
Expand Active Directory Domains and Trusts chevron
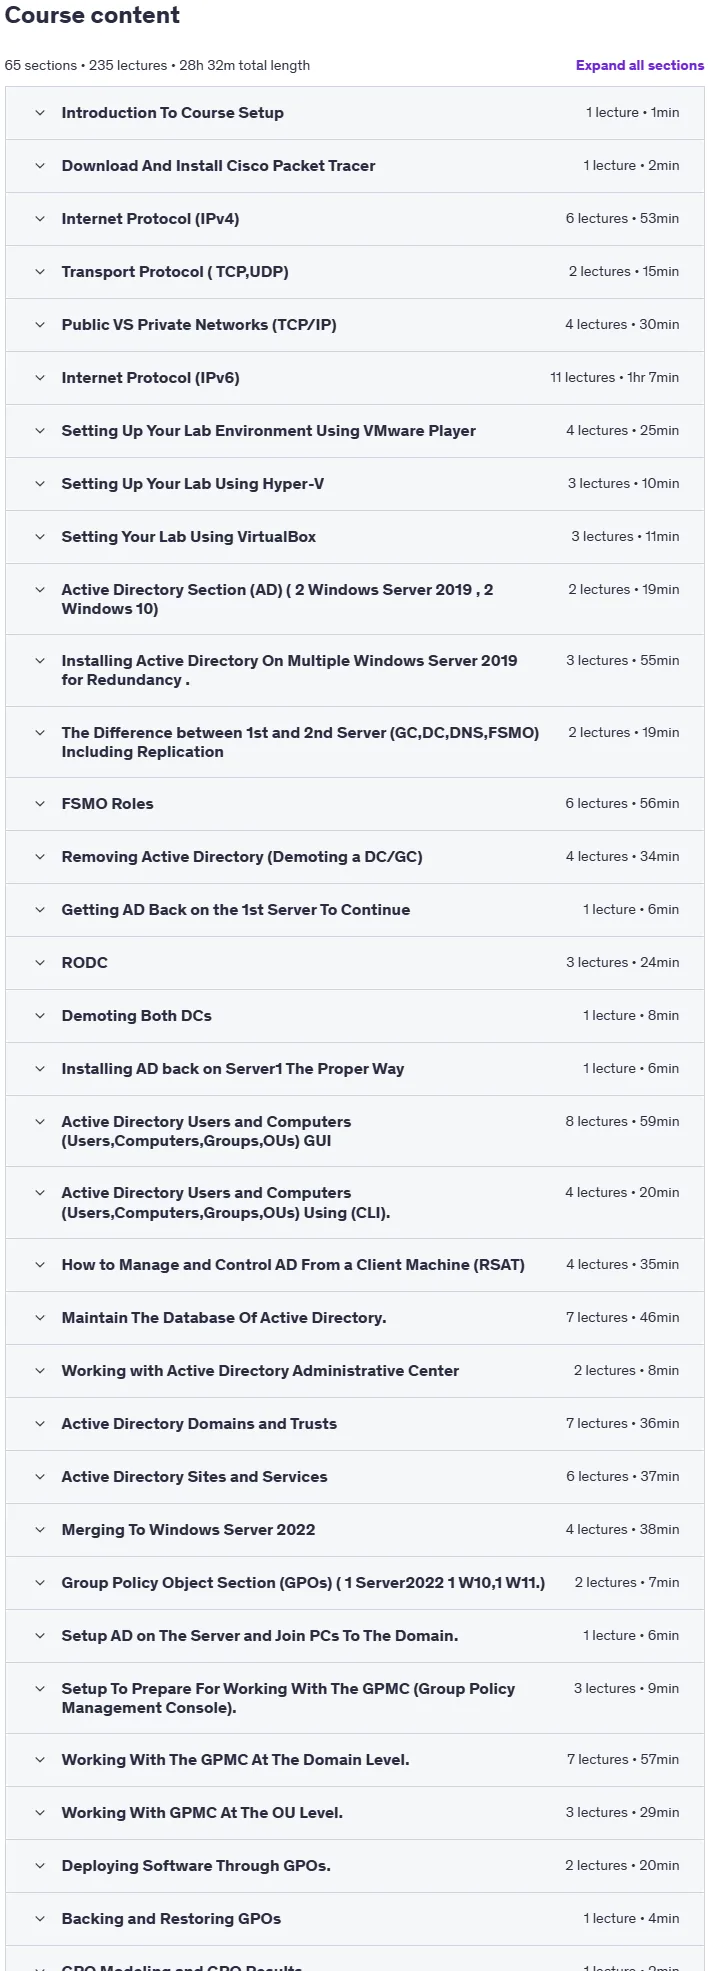tap(40, 1424)
